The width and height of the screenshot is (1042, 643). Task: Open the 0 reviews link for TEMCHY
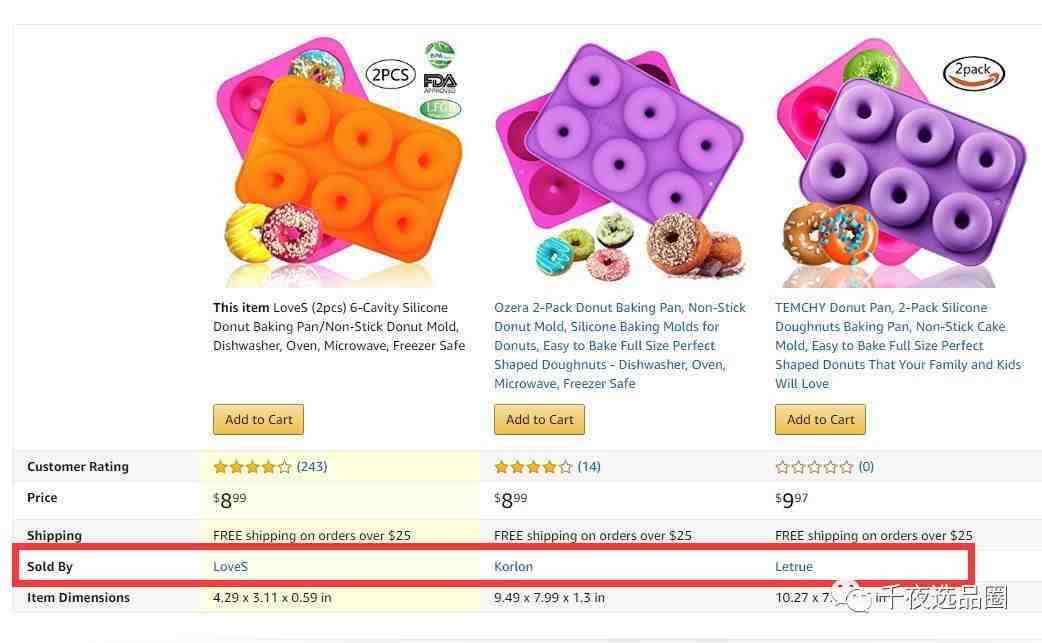[866, 466]
